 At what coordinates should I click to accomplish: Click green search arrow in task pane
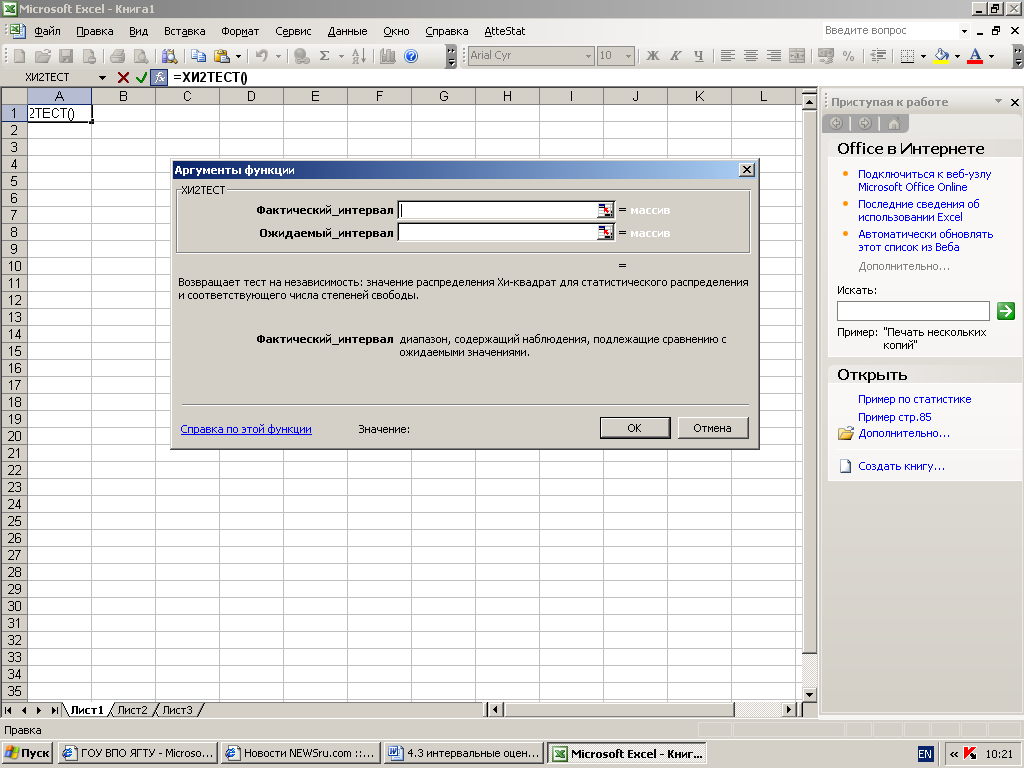pos(1006,311)
